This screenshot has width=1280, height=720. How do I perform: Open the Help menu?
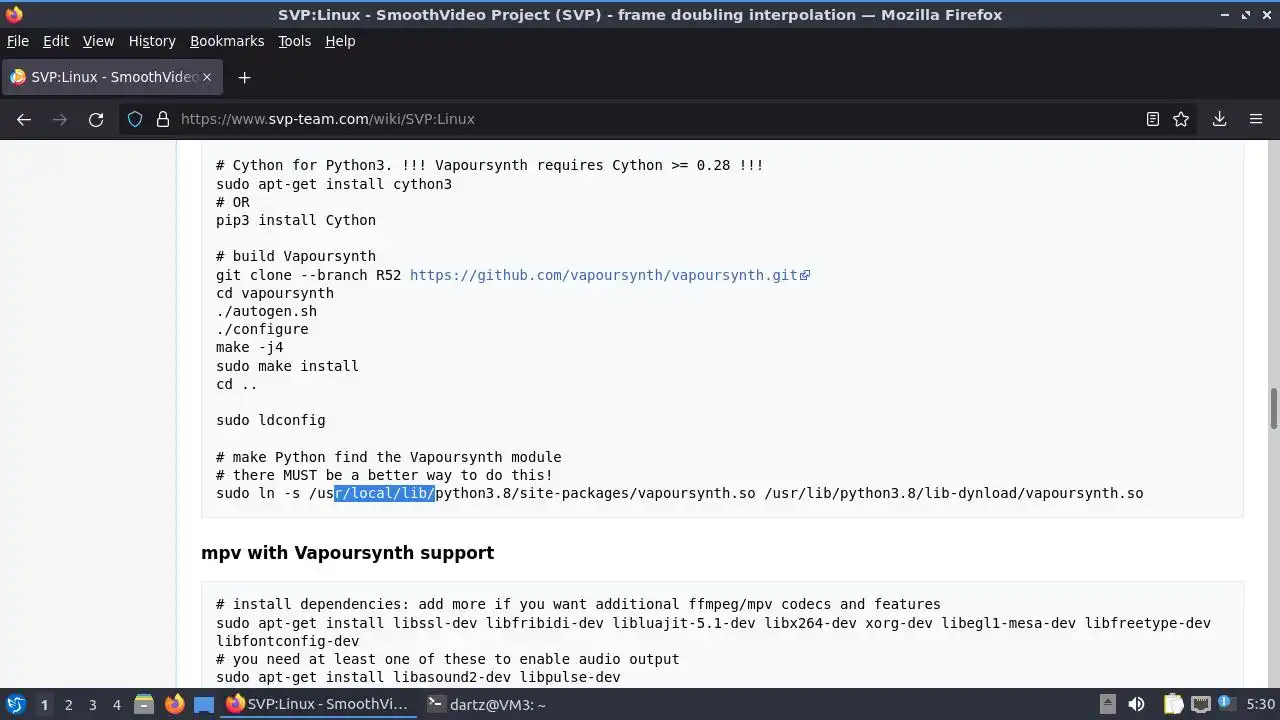coord(340,41)
